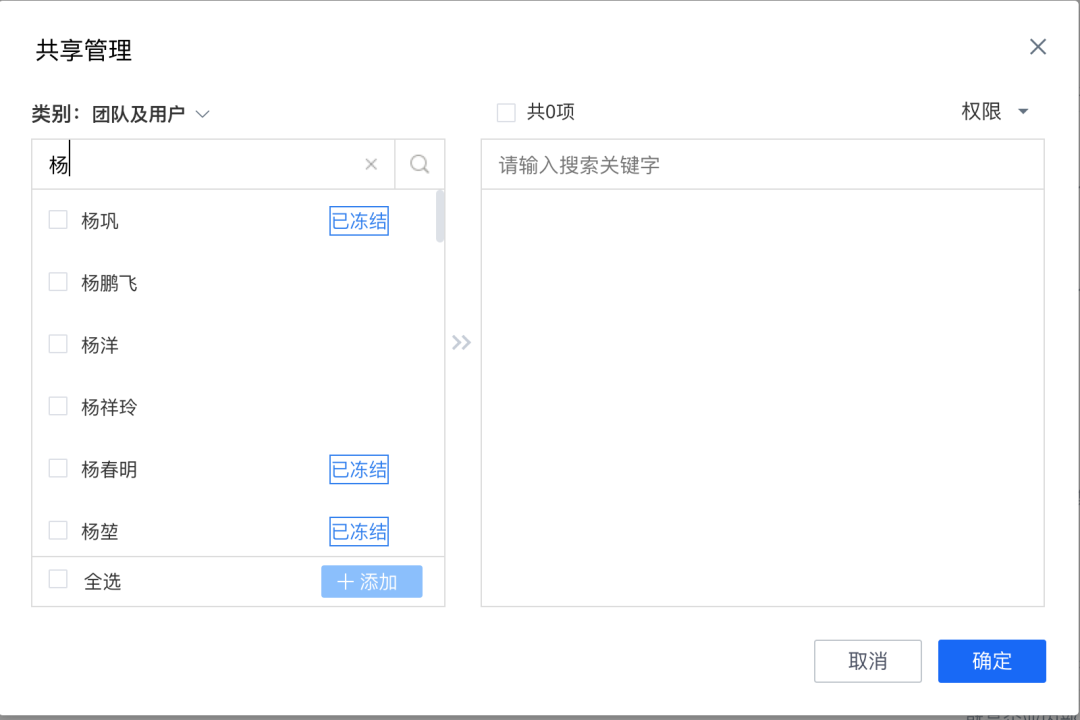This screenshot has width=1080, height=720.
Task: Click the name 杨祥玲
Action: tap(109, 407)
